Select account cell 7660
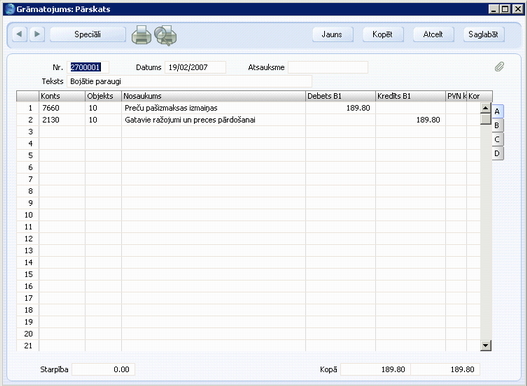This screenshot has height=386, width=527. tap(62, 108)
